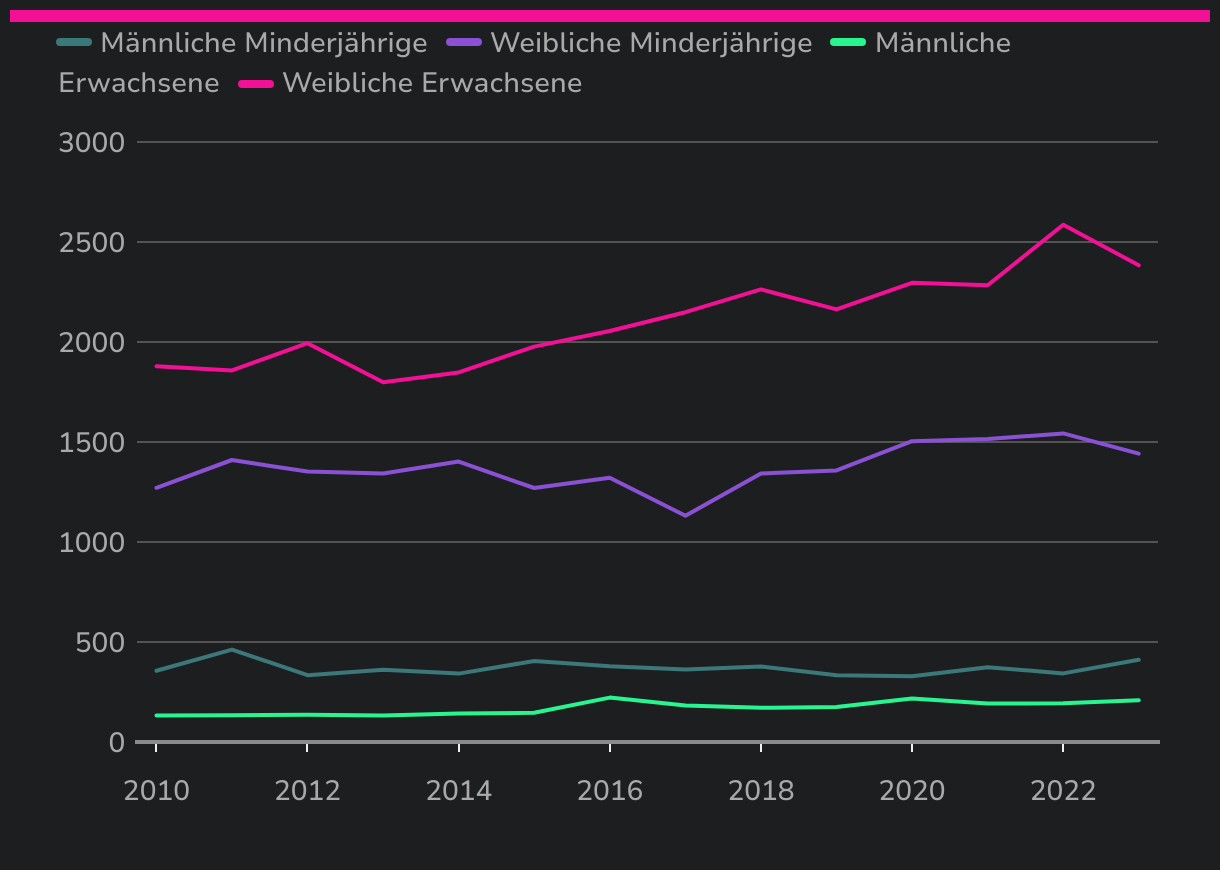
Task: Click the 2010 x-axis label
Action: (x=156, y=791)
